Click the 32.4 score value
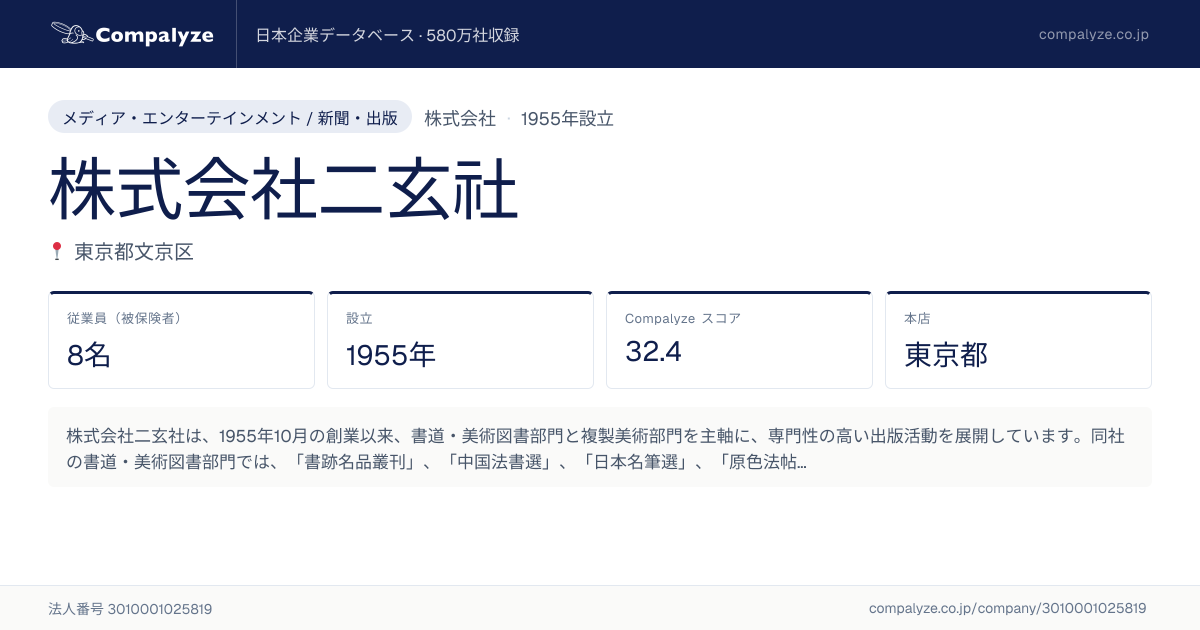 tap(653, 352)
